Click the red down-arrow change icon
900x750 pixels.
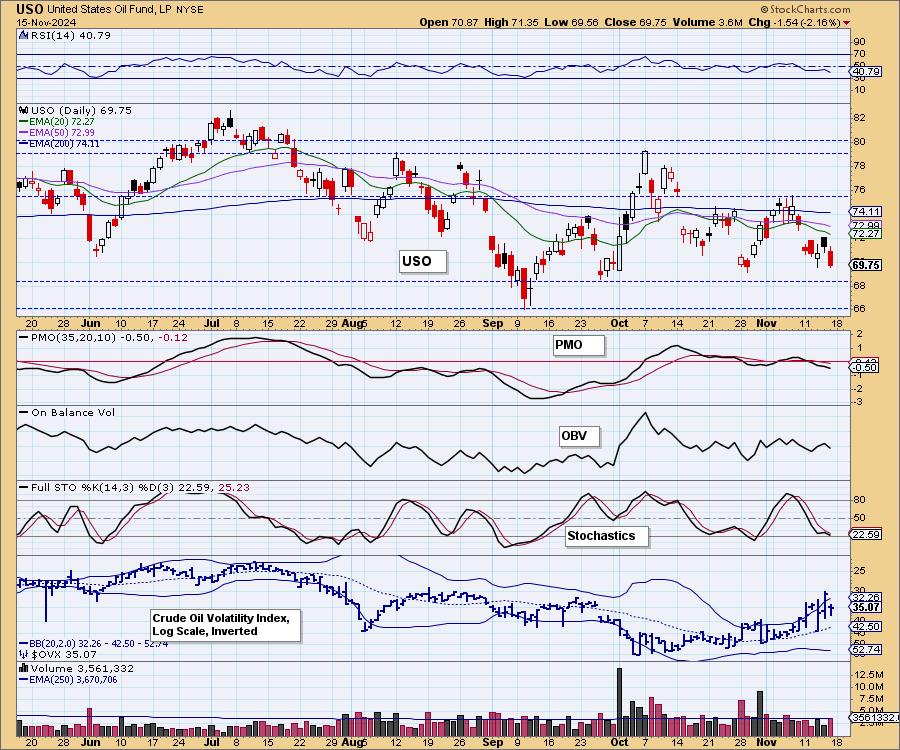coord(847,23)
